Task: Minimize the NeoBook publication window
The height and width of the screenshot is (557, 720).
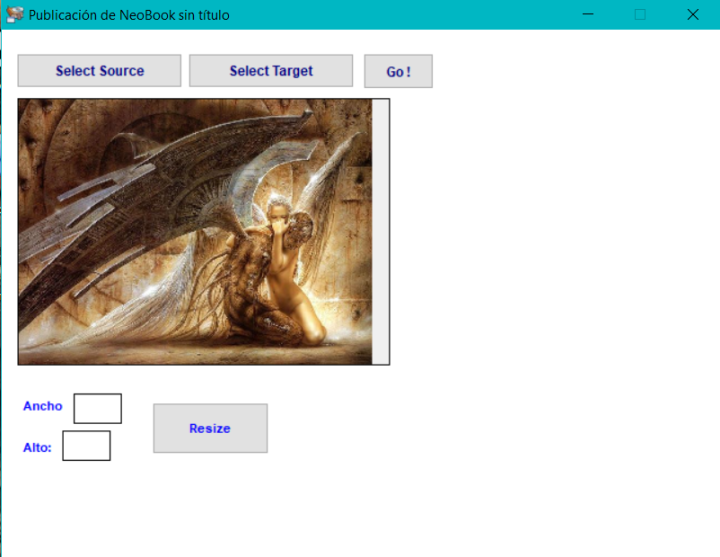Action: click(588, 15)
